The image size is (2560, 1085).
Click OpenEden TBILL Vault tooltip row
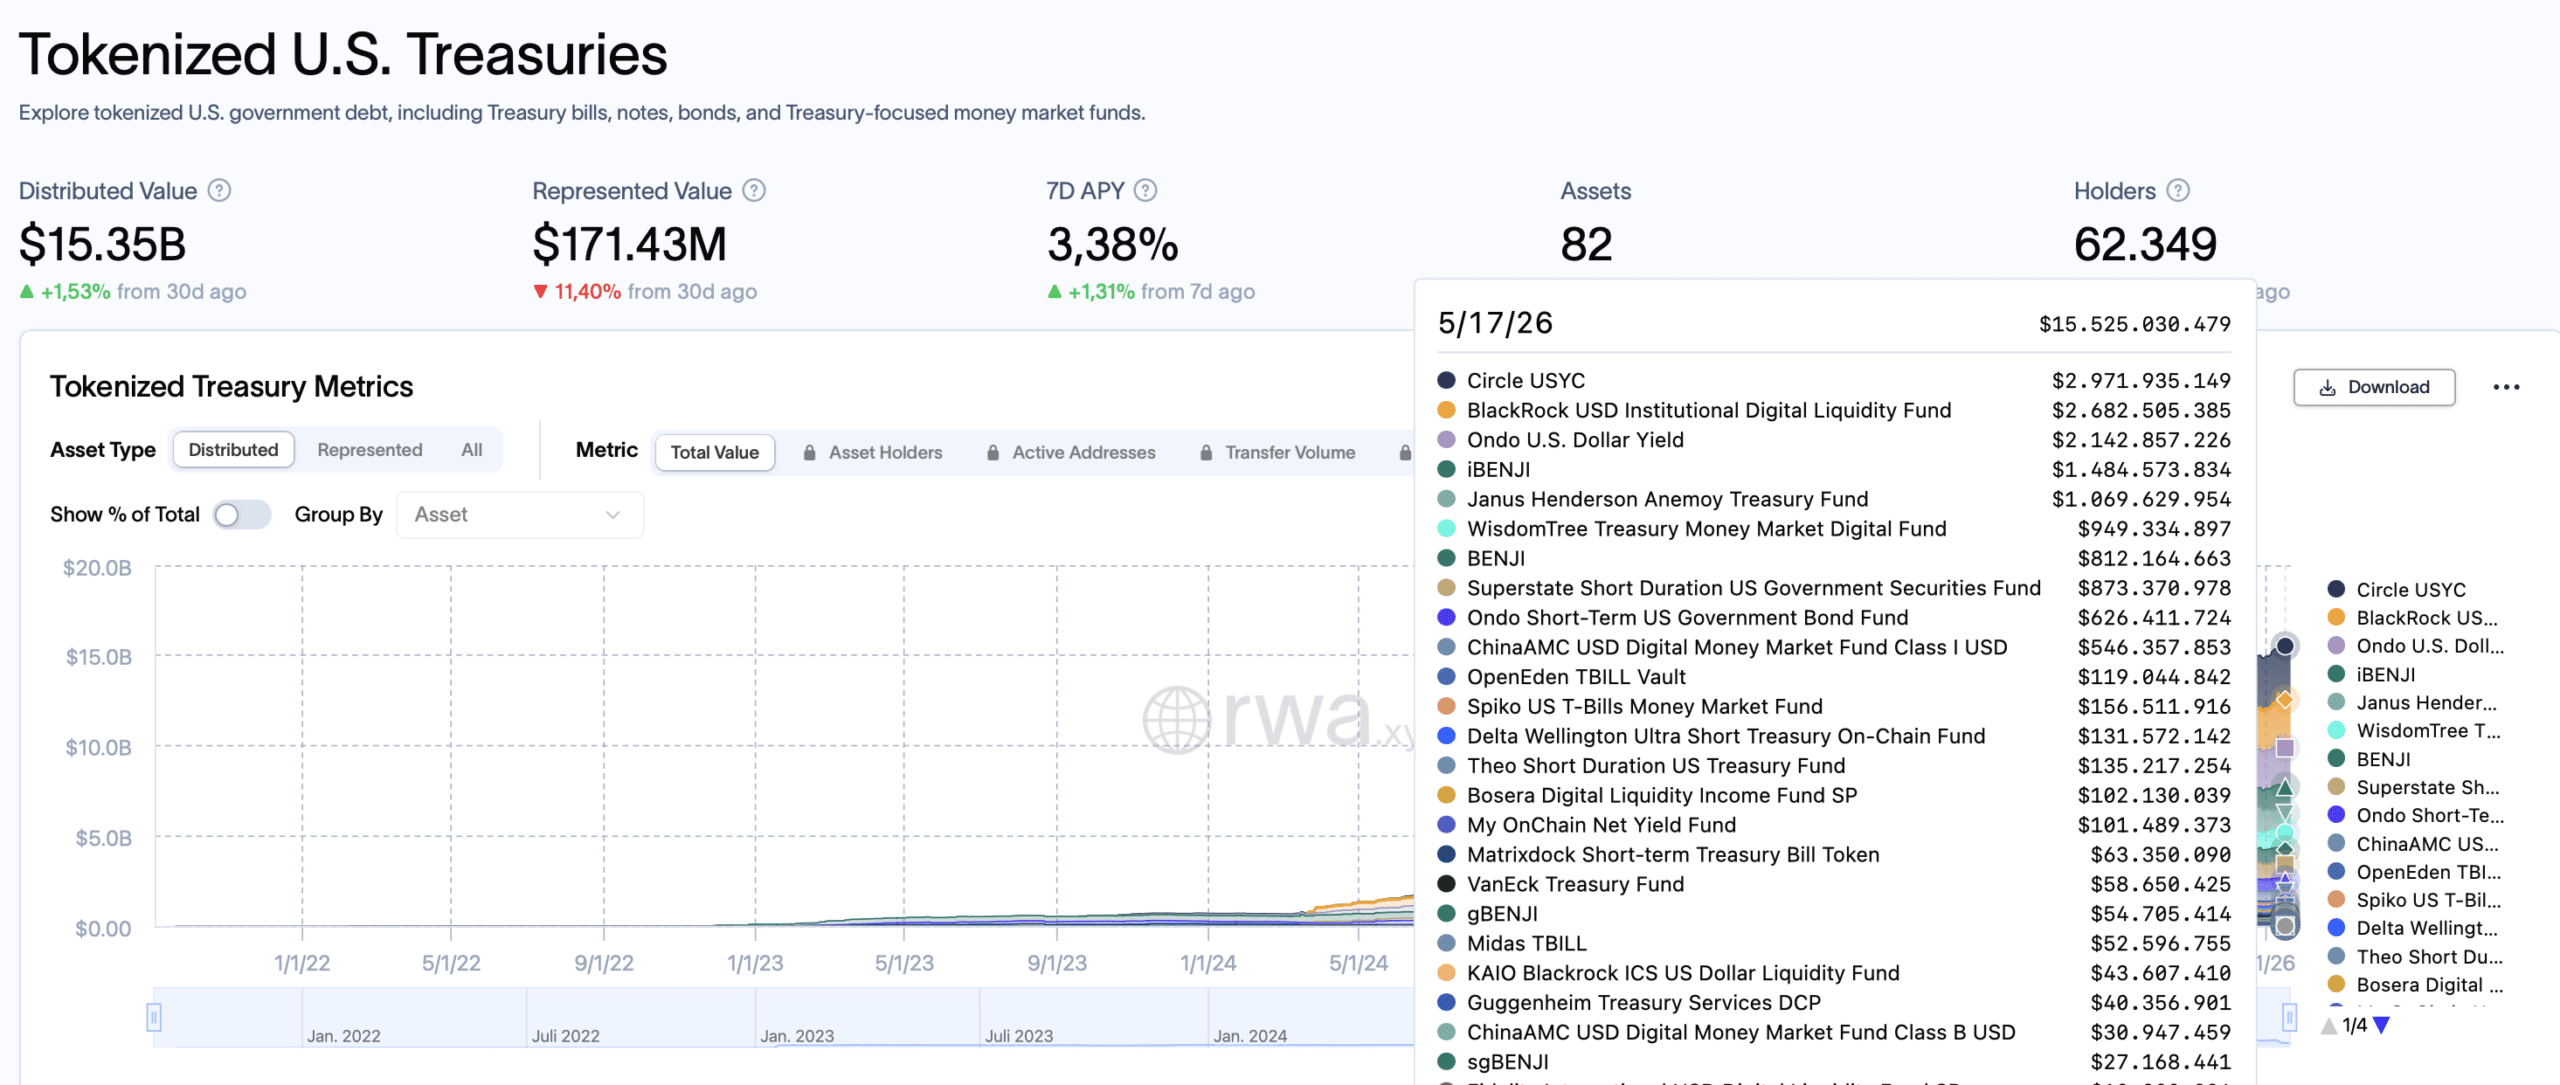point(1834,677)
